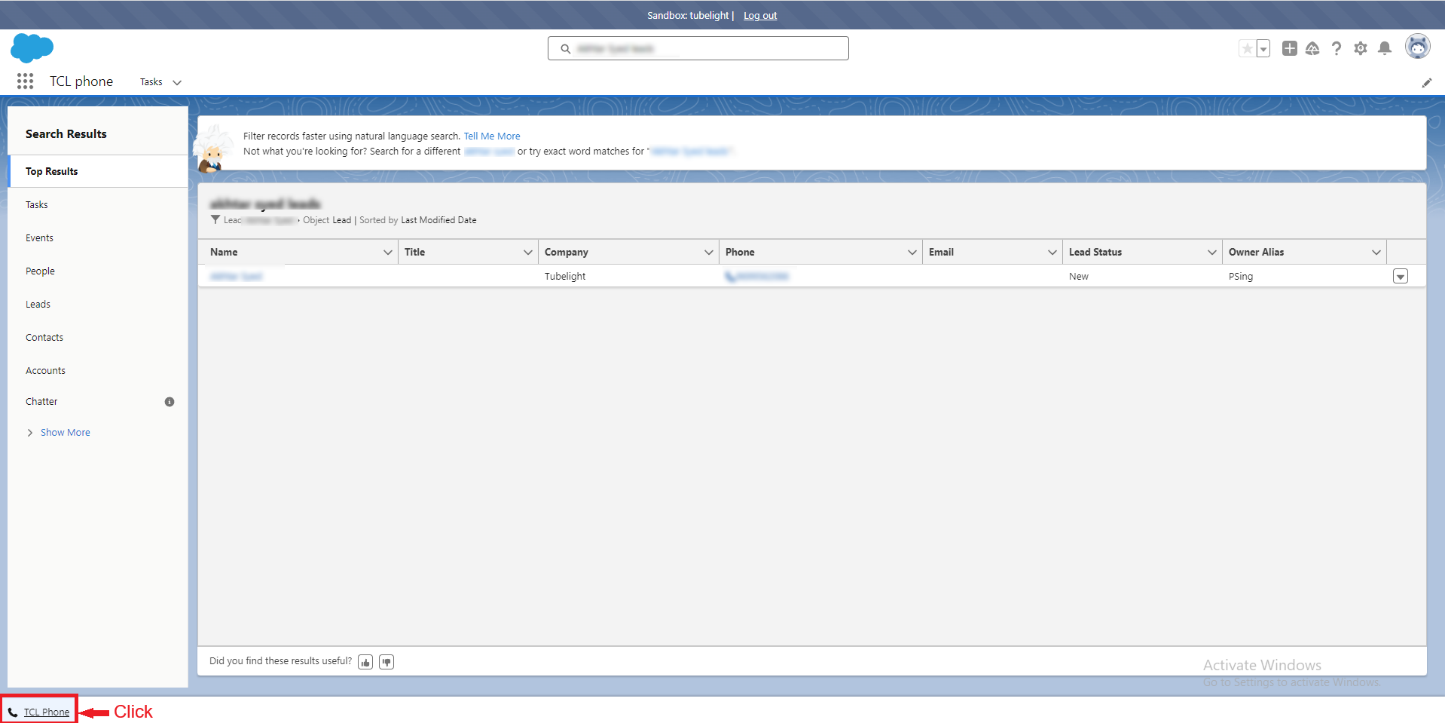This screenshot has width=1445, height=723.
Task: Open the favorites list dropdown arrow
Action: [x=1263, y=48]
